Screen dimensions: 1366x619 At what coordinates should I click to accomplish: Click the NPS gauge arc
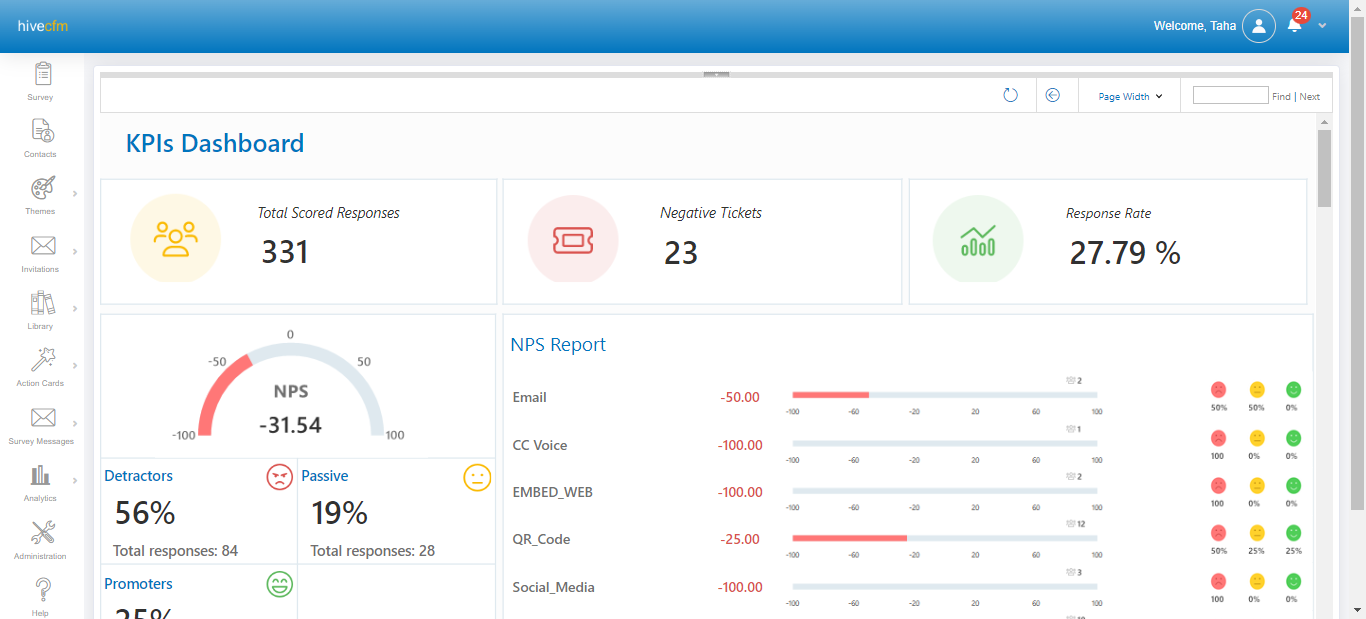click(290, 388)
